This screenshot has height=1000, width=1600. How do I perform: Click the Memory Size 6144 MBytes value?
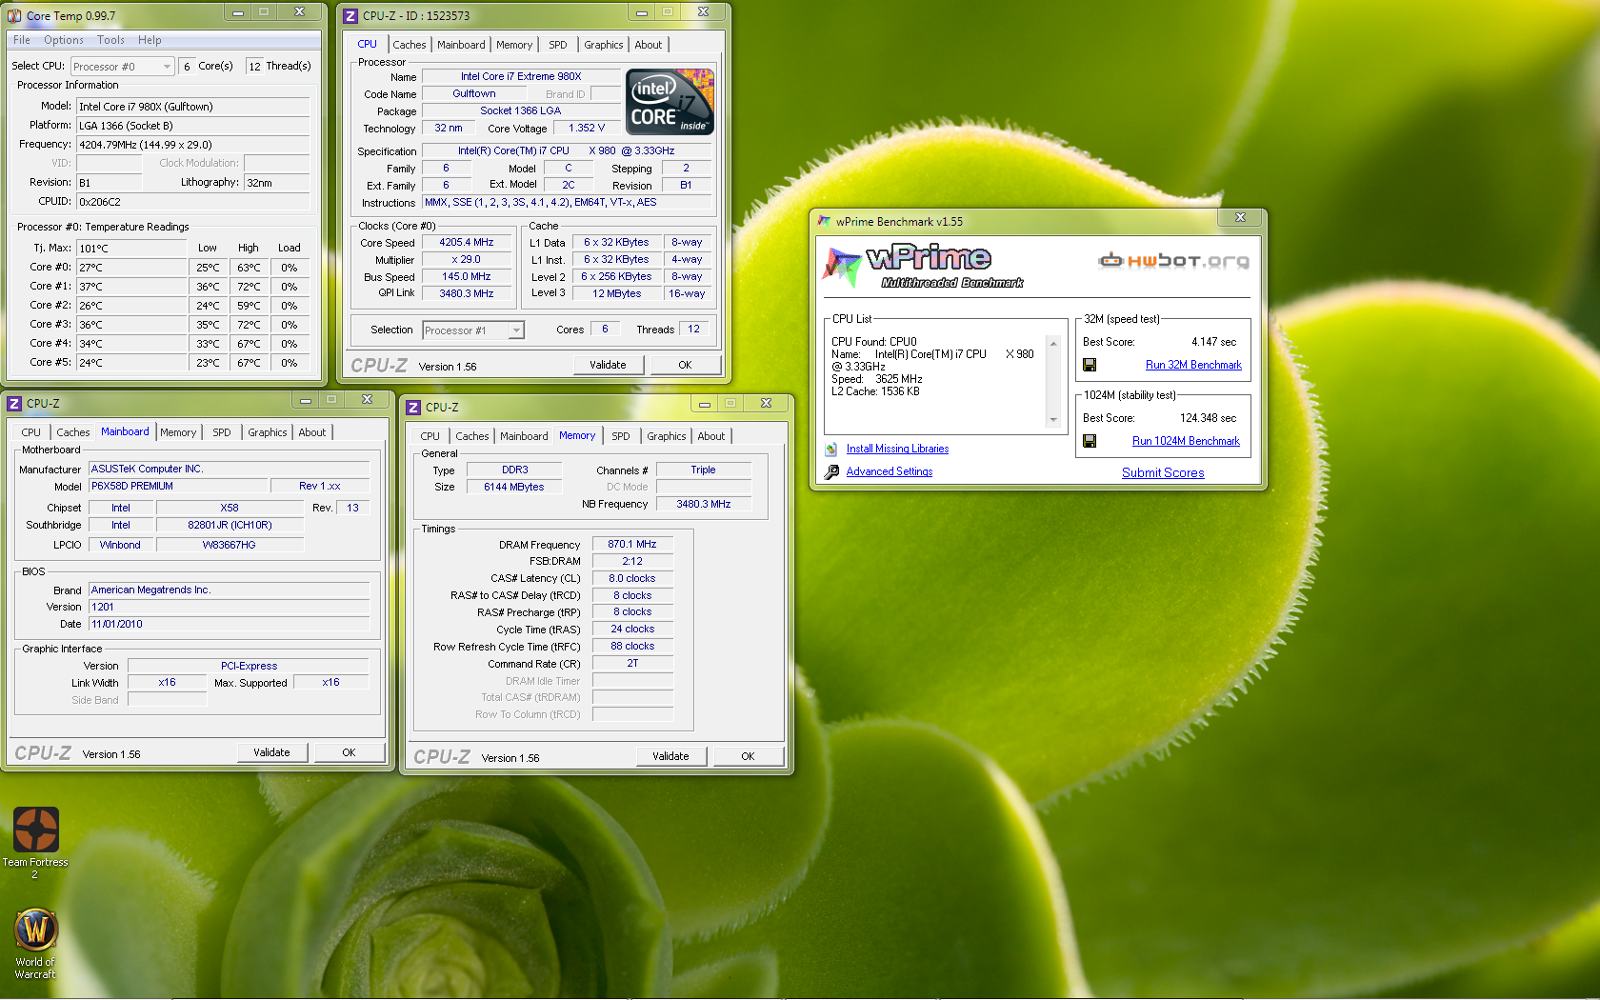pos(514,487)
